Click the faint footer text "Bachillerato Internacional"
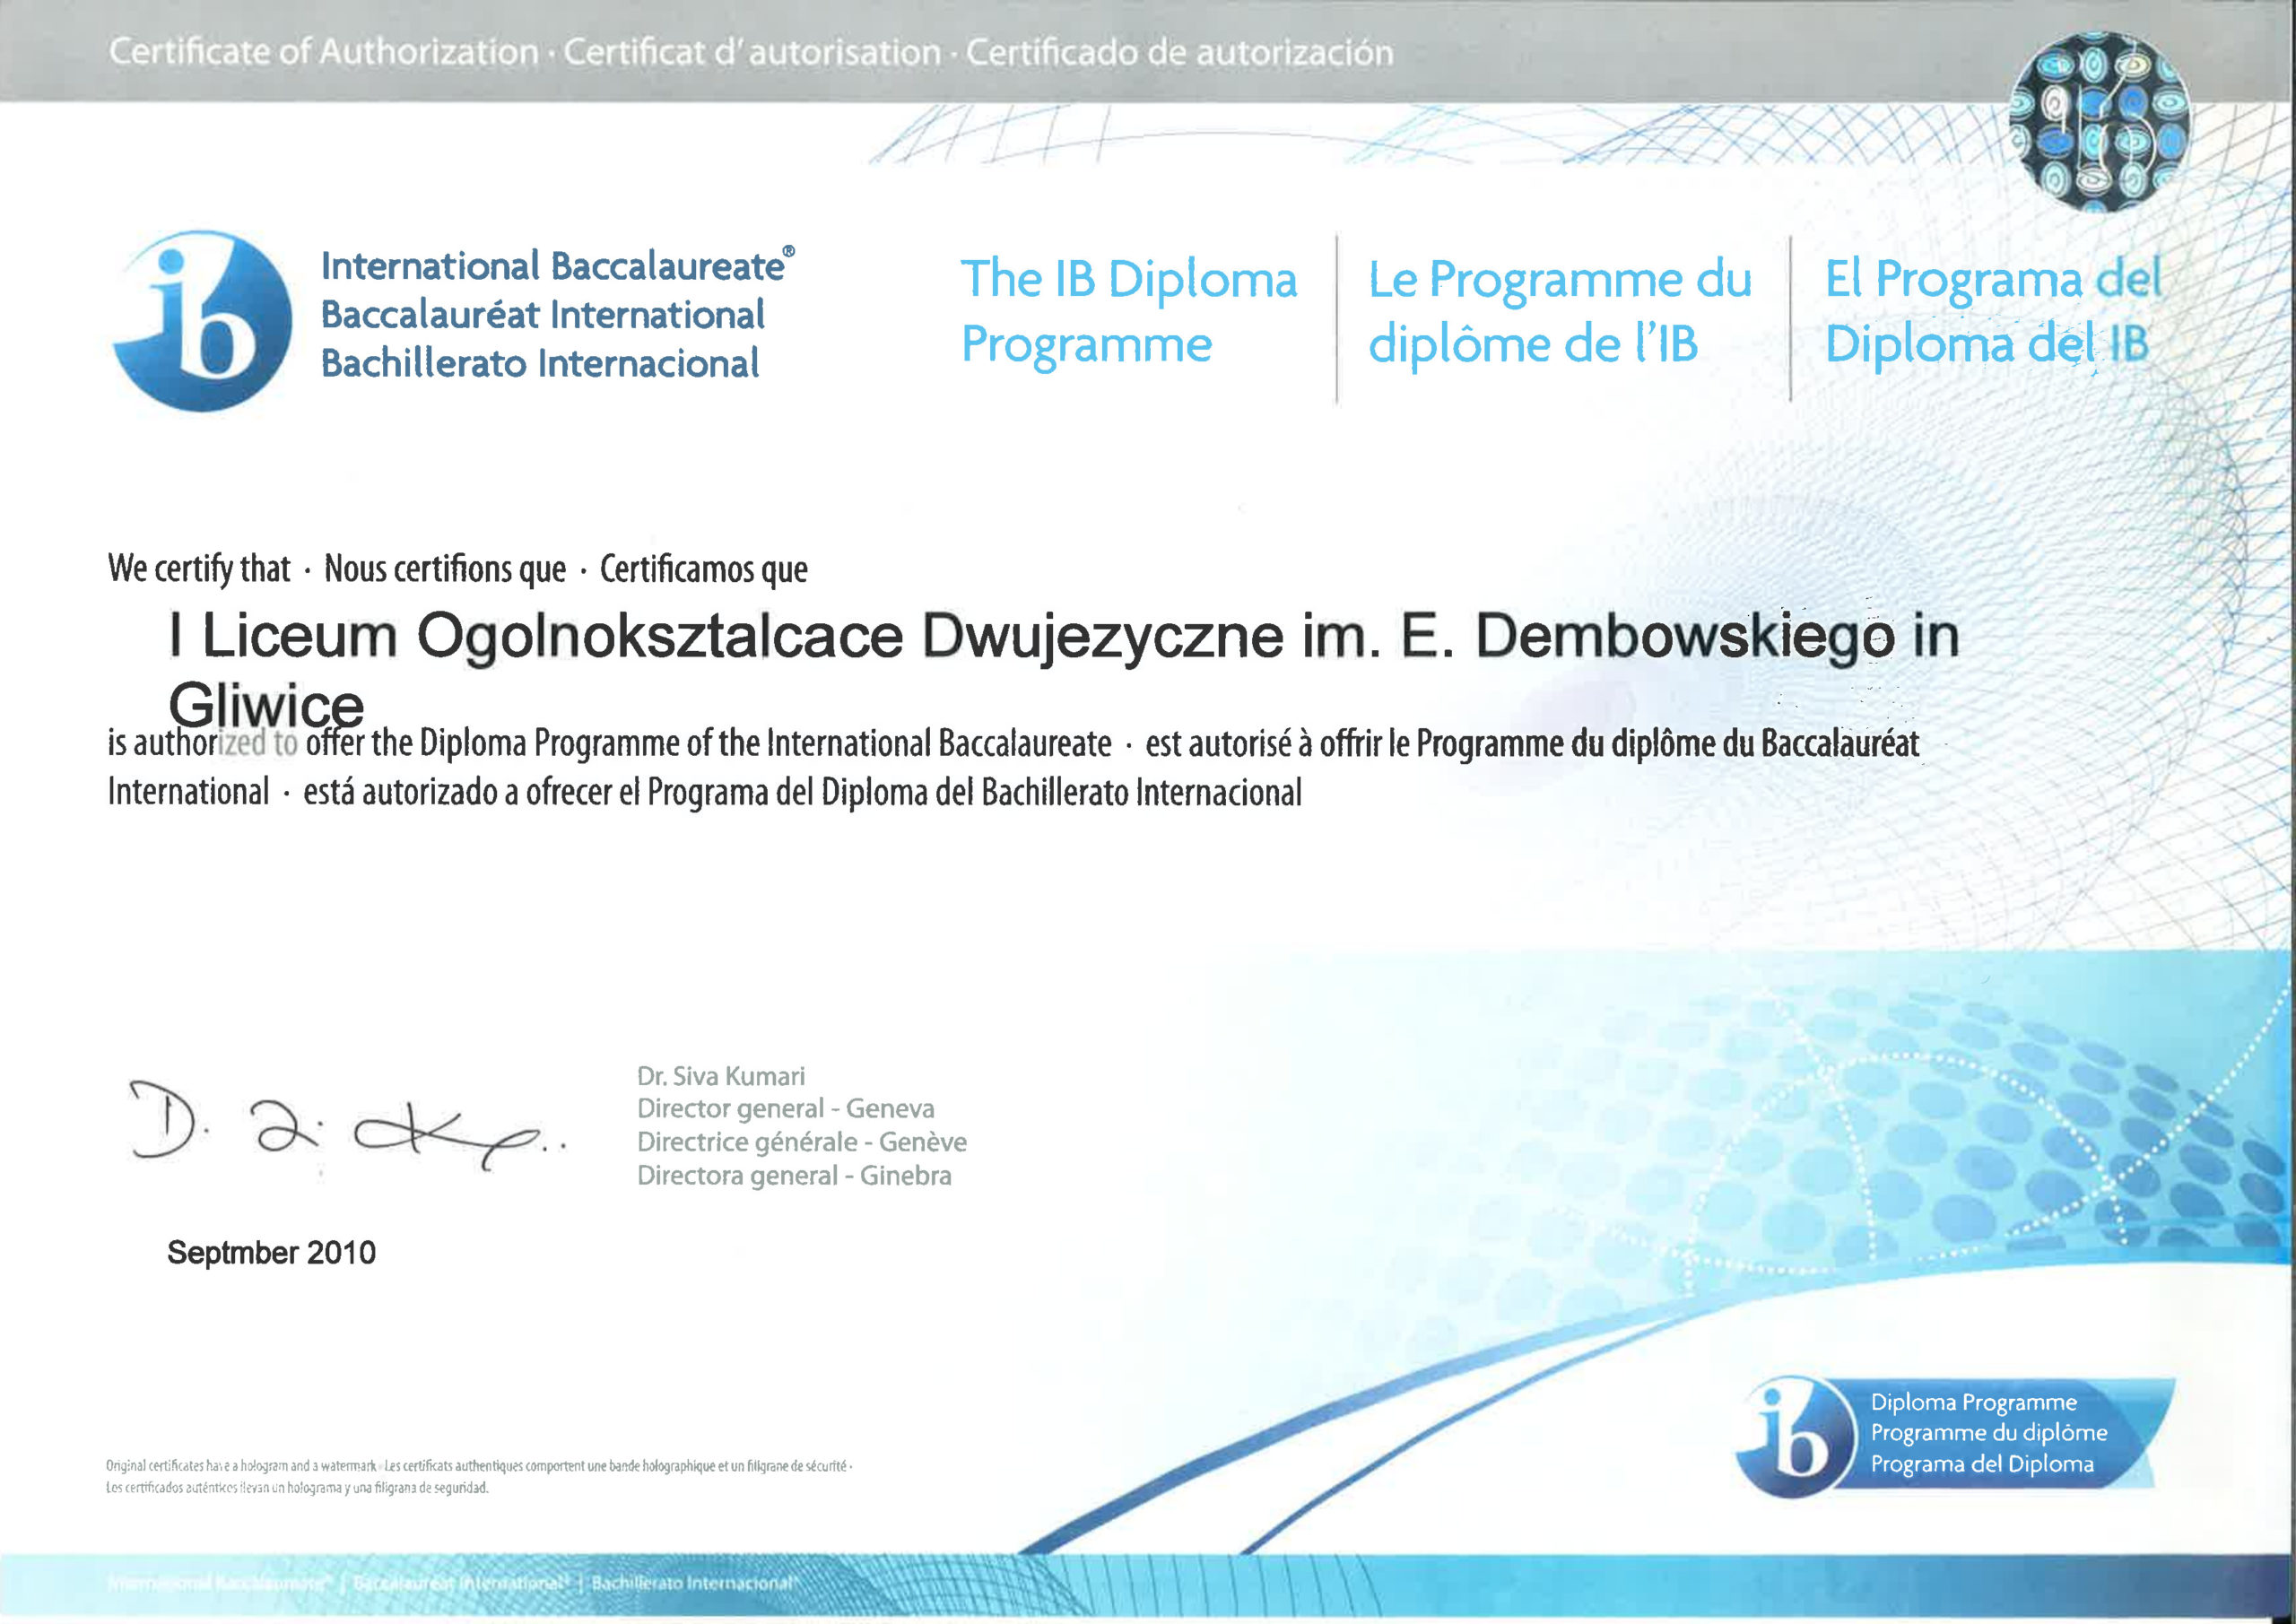 coord(694,1584)
